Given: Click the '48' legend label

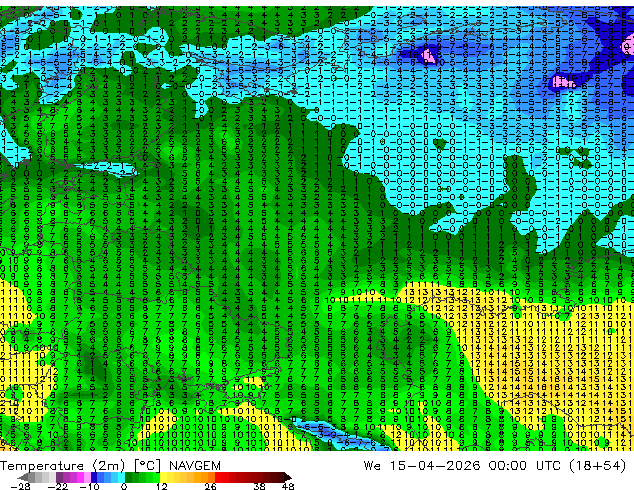Looking at the screenshot, I should (288, 486).
